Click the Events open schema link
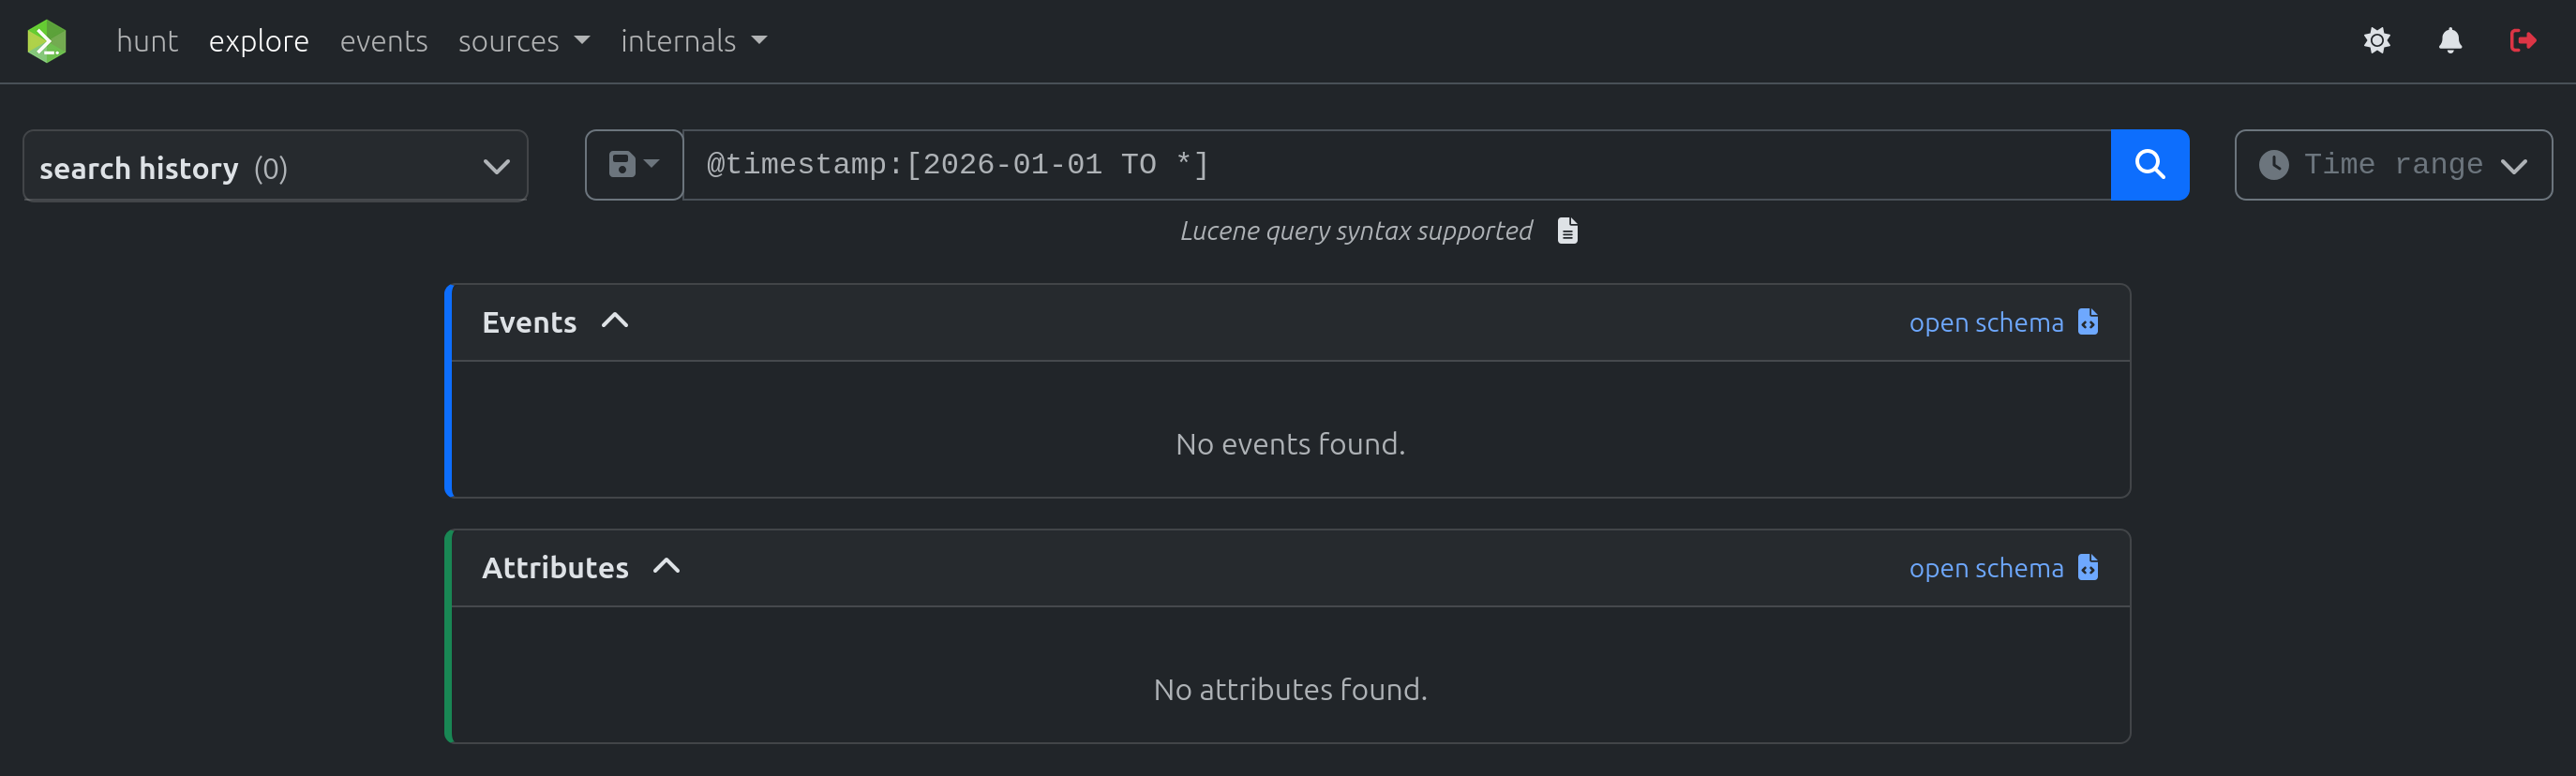This screenshot has height=776, width=2576. 1985,323
